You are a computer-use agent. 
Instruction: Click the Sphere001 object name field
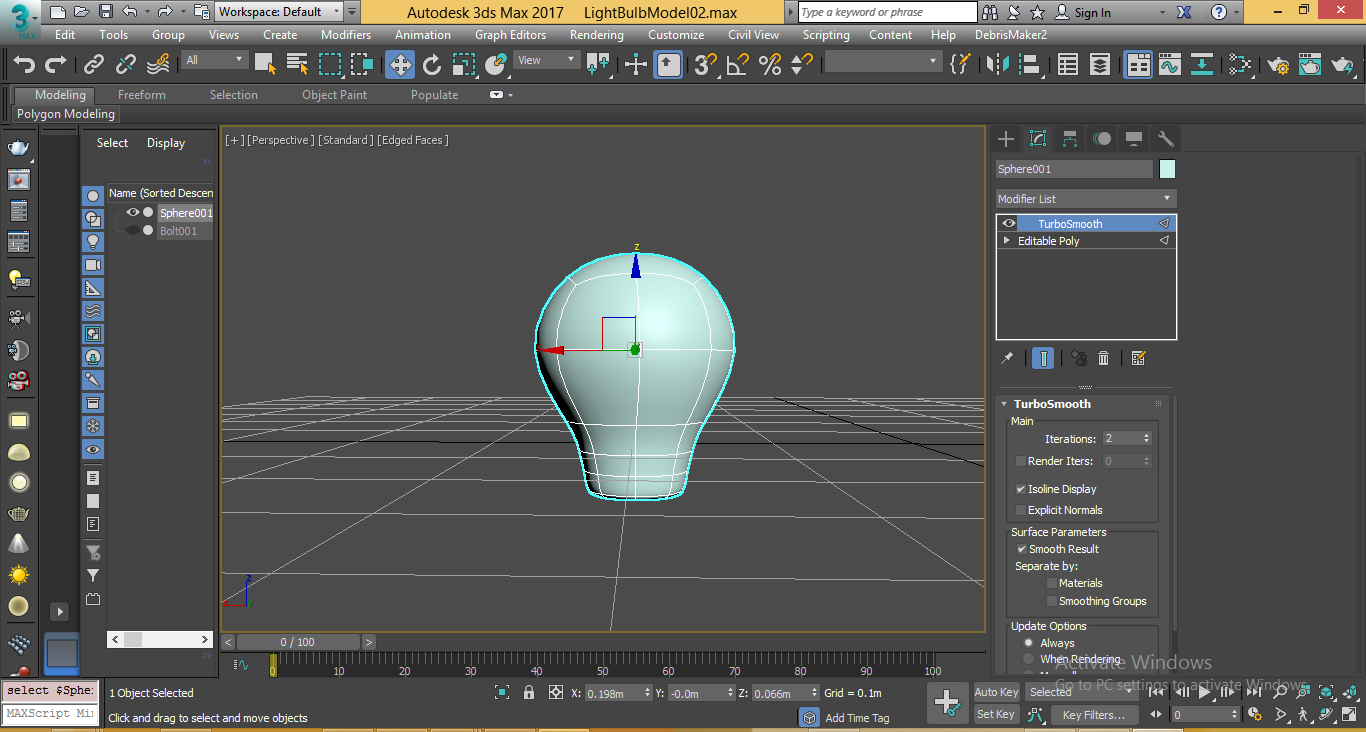coord(1074,169)
